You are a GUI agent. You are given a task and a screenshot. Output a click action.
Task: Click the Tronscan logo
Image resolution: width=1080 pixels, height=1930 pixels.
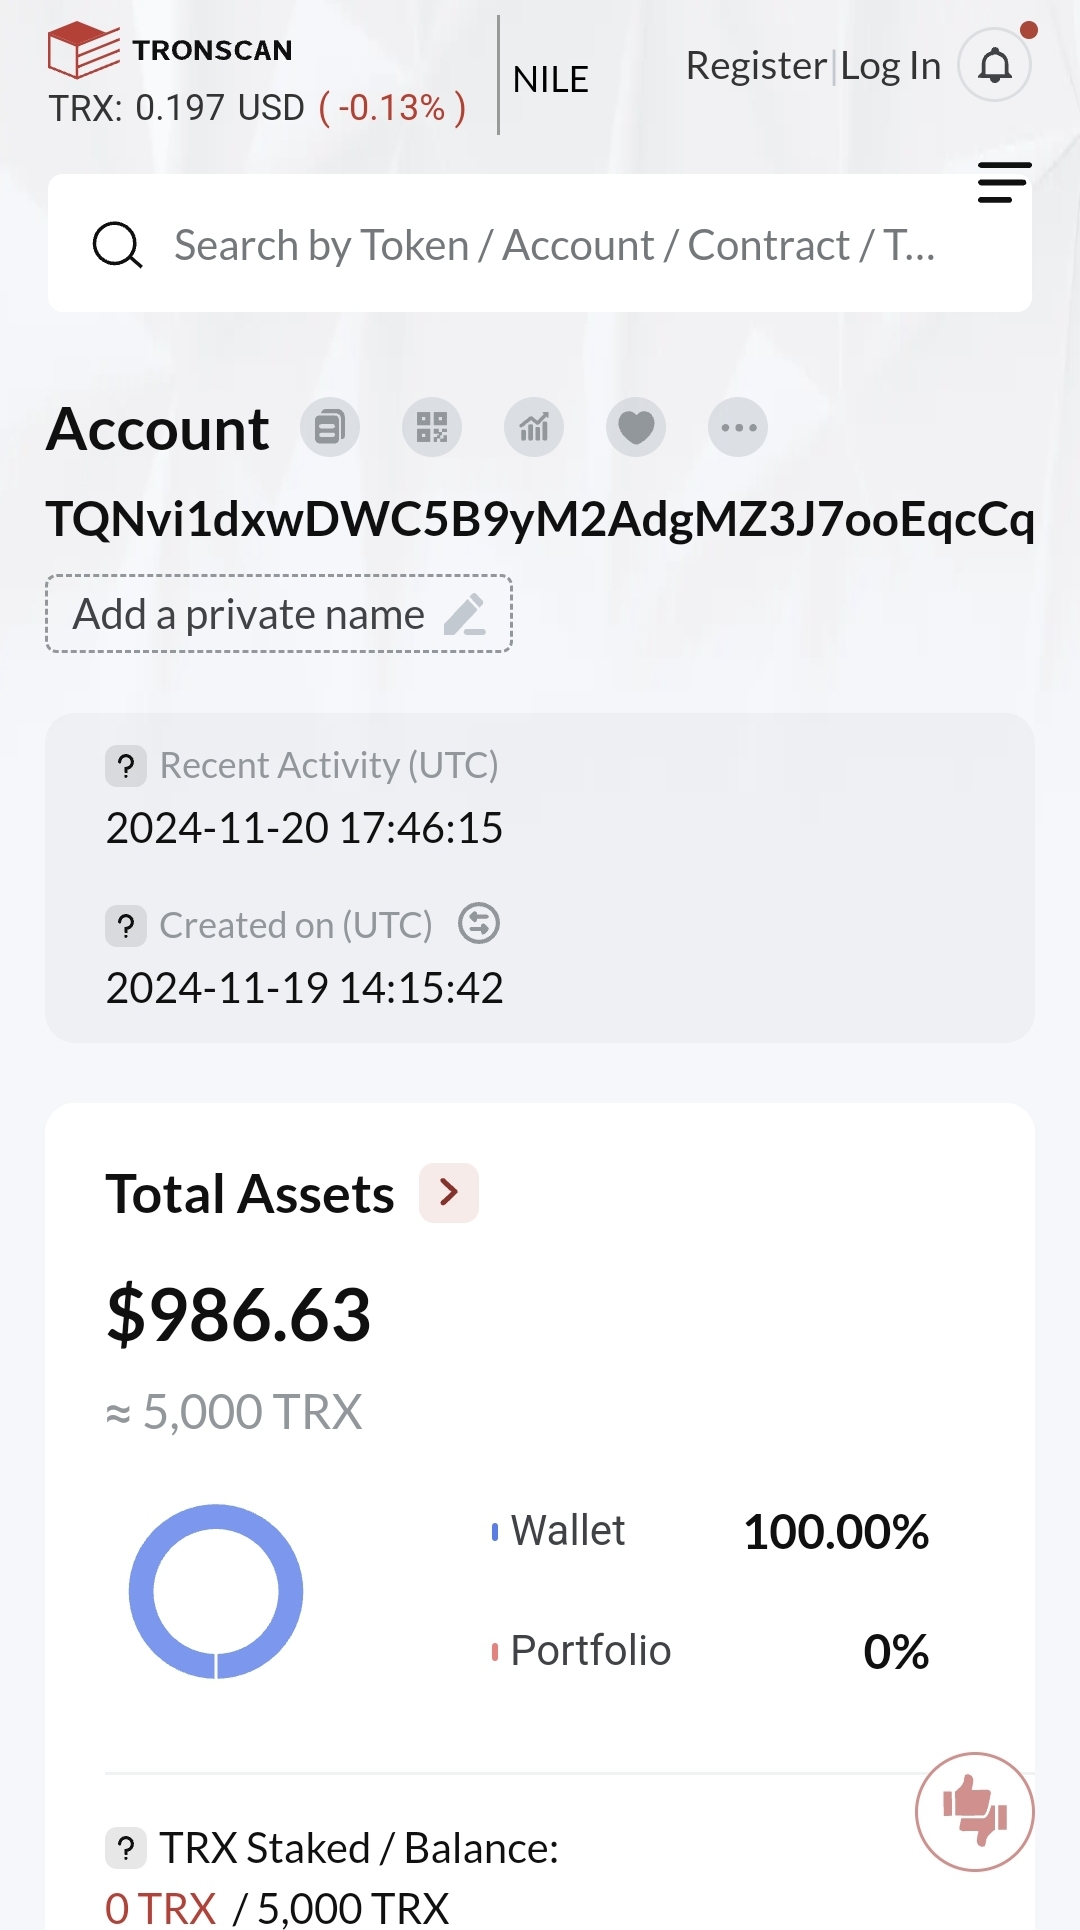click(170, 50)
